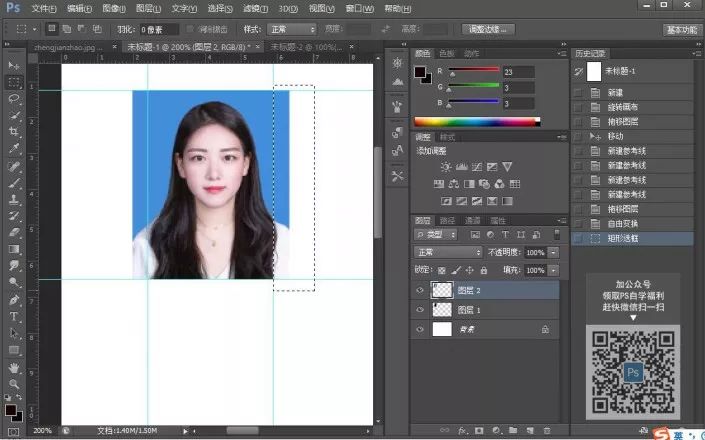Click the 调整边缘 button
The image size is (705, 440).
click(488, 30)
